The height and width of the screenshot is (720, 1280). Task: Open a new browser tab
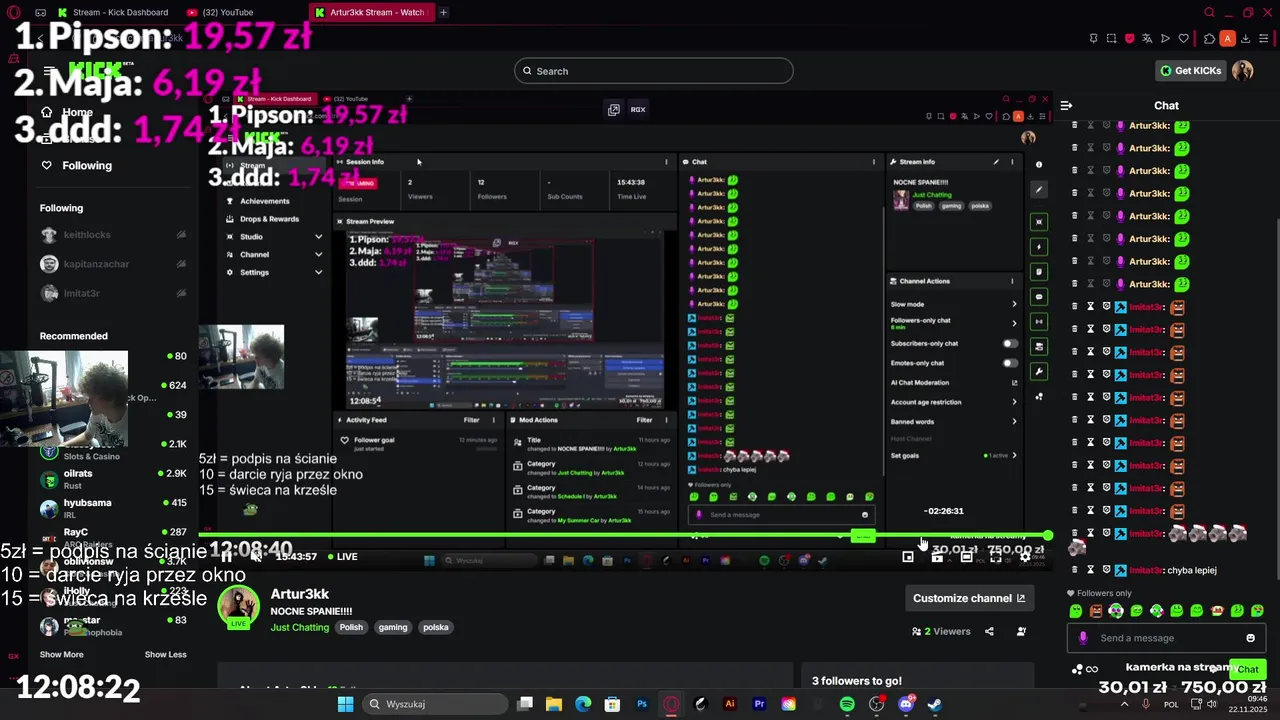pos(443,12)
